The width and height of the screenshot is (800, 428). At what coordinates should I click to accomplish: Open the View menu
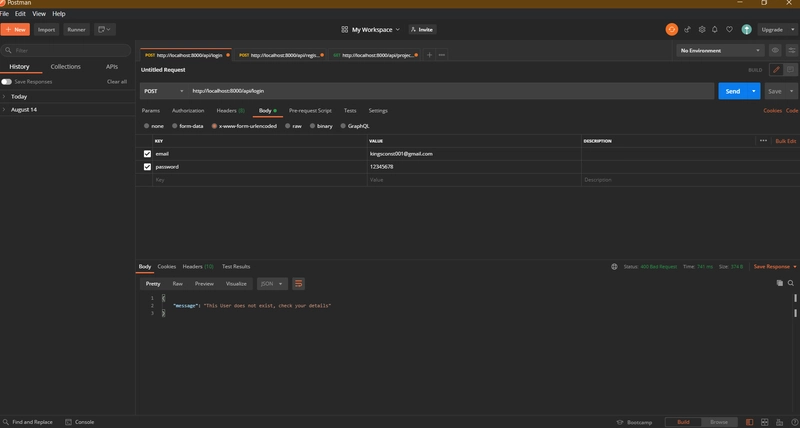pos(39,14)
